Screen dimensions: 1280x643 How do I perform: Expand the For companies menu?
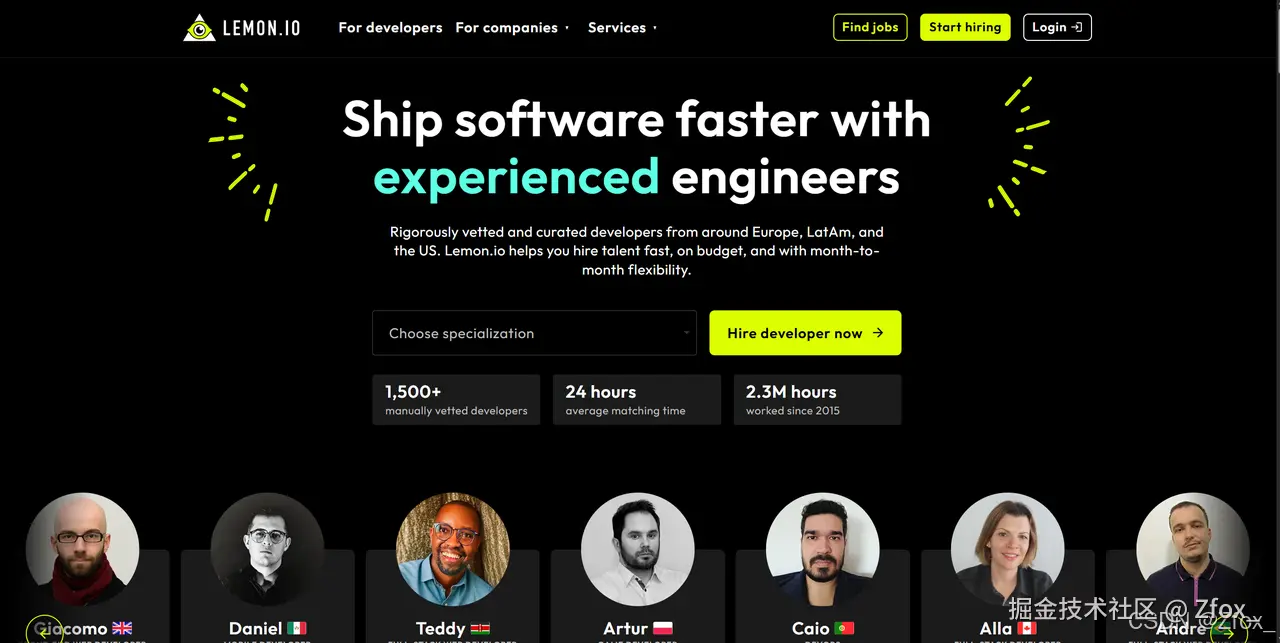(x=512, y=28)
